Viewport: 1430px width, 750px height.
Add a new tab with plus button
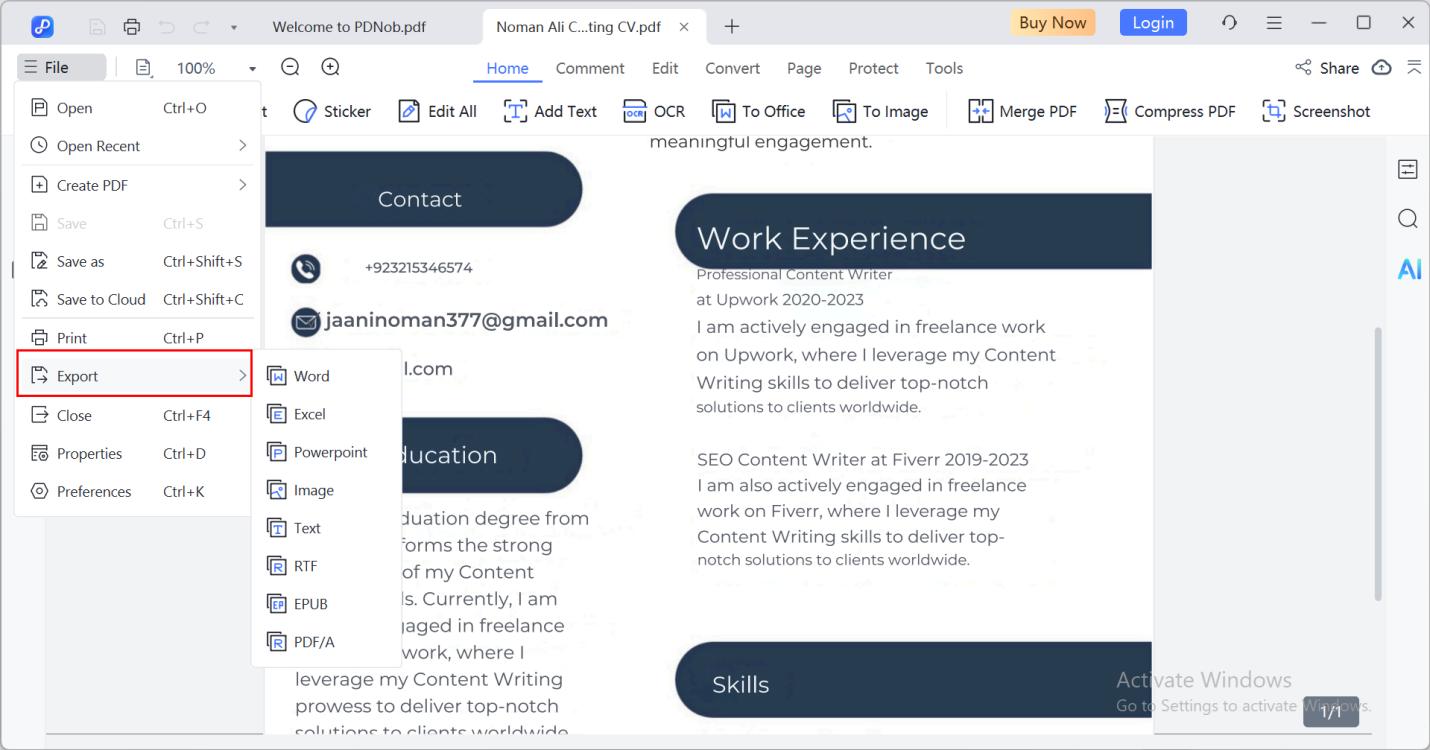tap(731, 27)
